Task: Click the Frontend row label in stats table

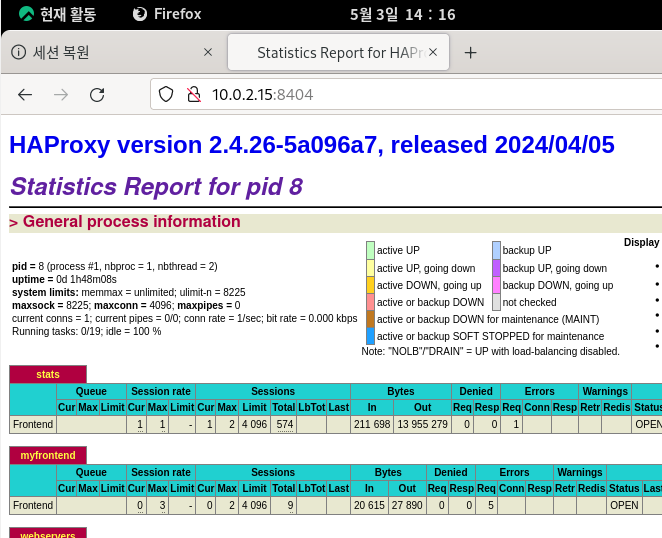Action: pos(33,424)
